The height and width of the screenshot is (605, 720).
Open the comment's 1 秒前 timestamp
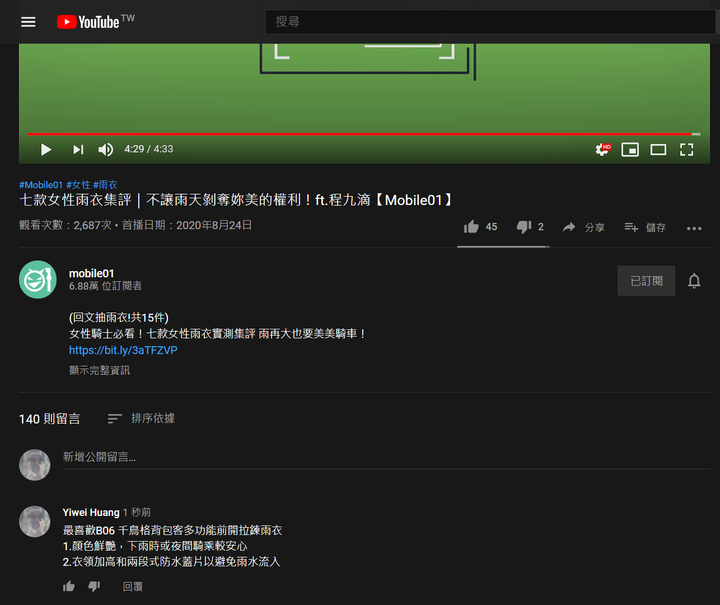click(x=137, y=512)
